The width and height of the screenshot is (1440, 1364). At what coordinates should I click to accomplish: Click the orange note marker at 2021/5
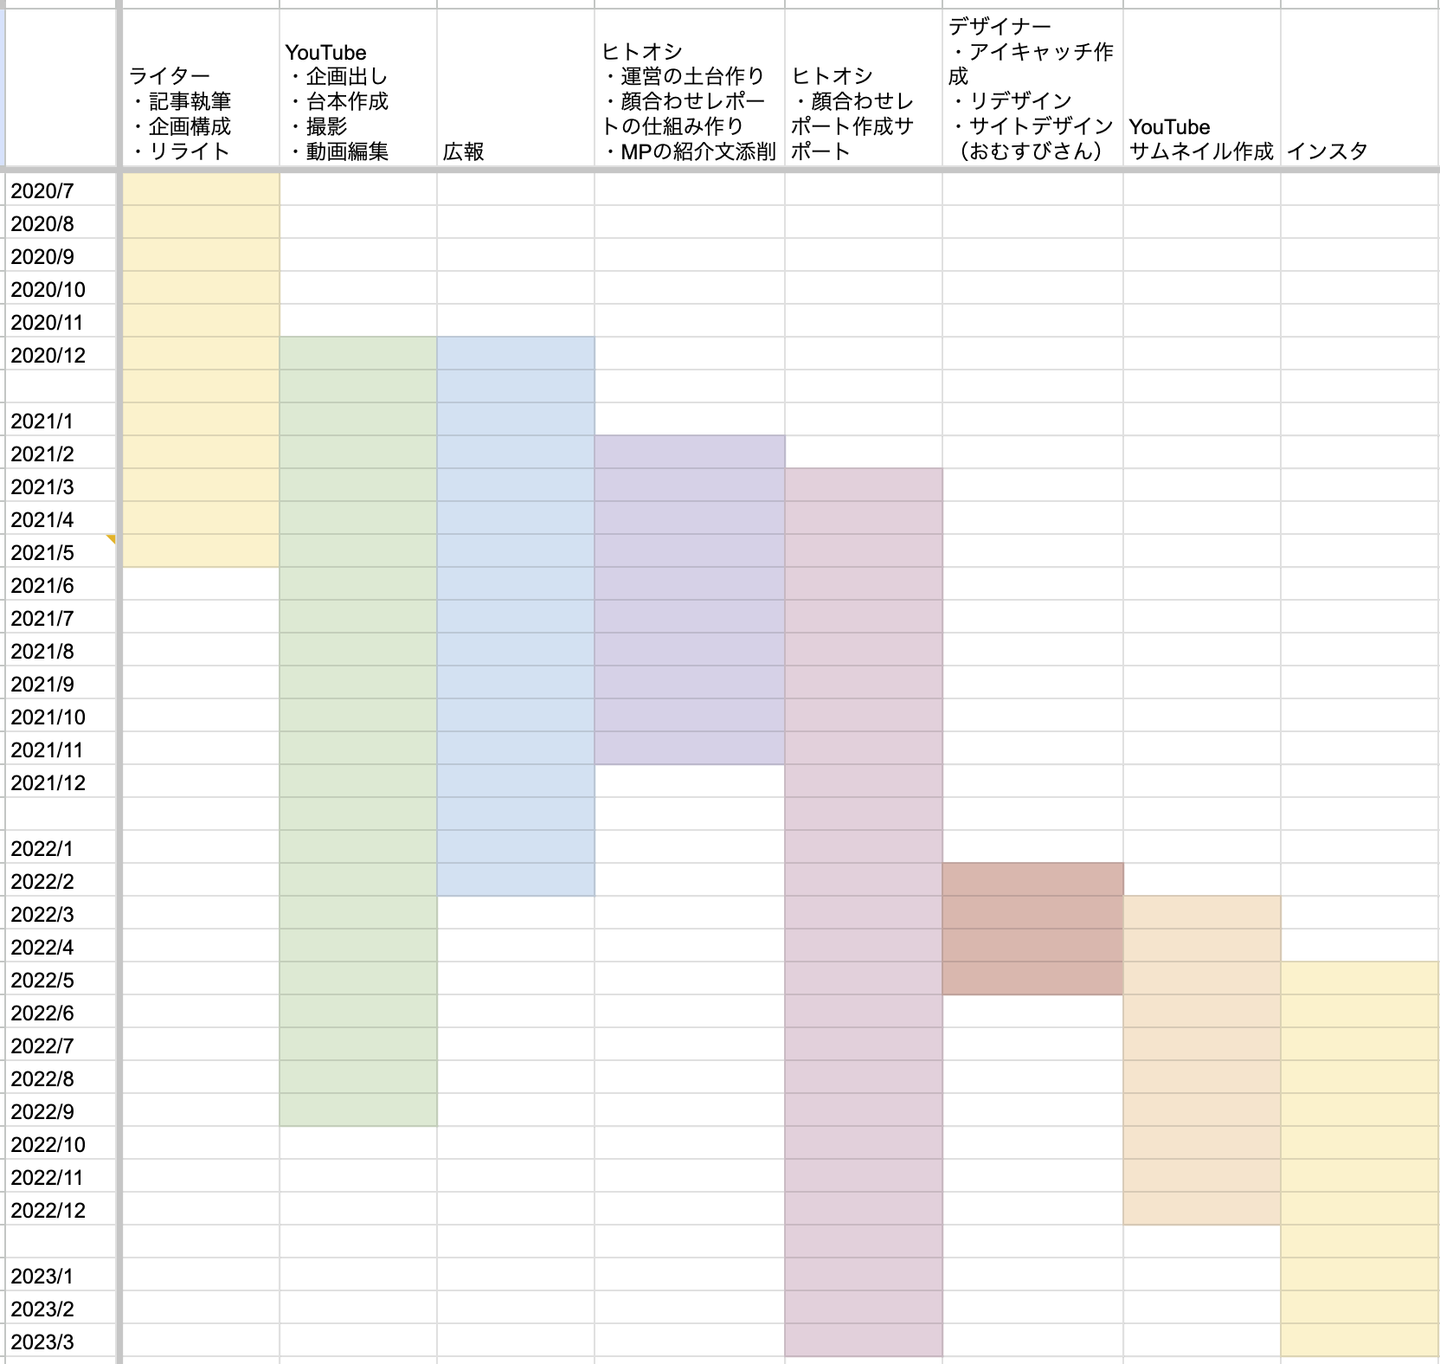[x=111, y=539]
